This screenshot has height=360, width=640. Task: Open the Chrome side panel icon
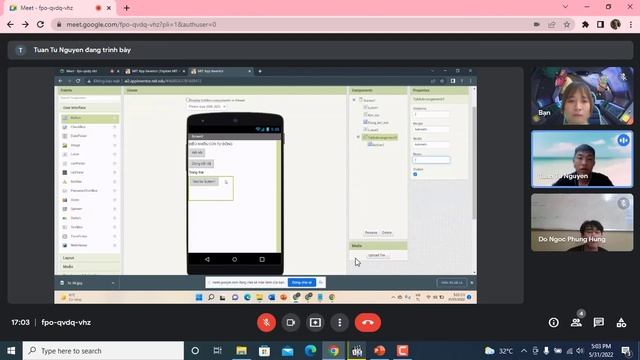pos(600,24)
